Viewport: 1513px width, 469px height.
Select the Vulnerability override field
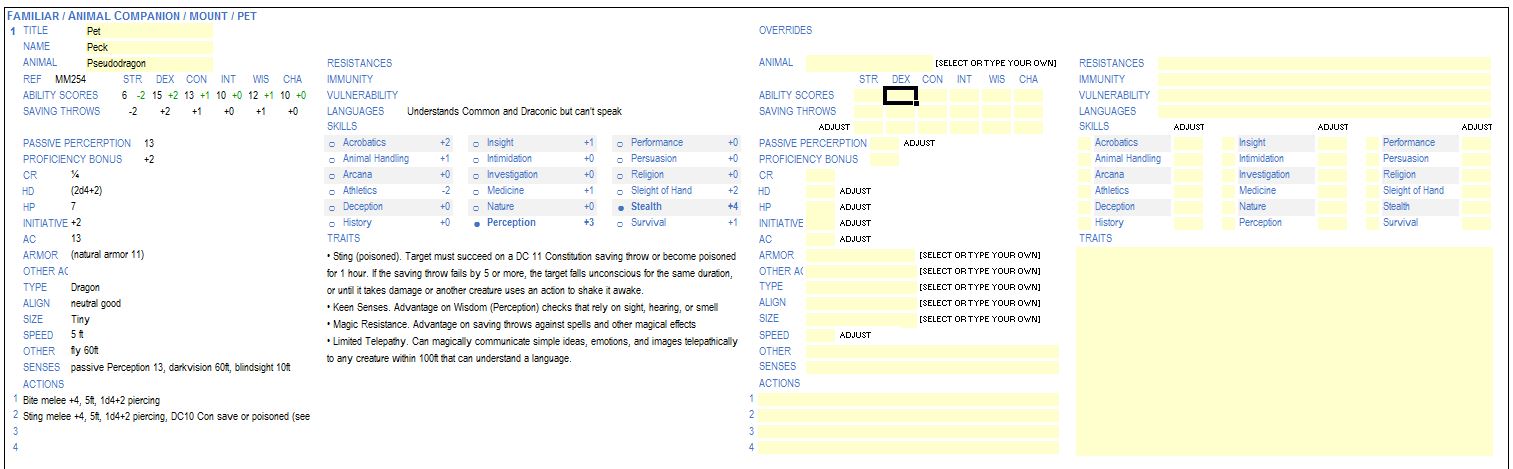[1324, 95]
